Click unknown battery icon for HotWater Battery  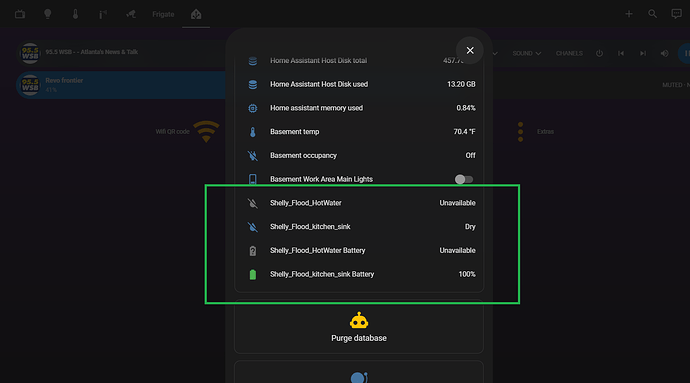coord(253,250)
